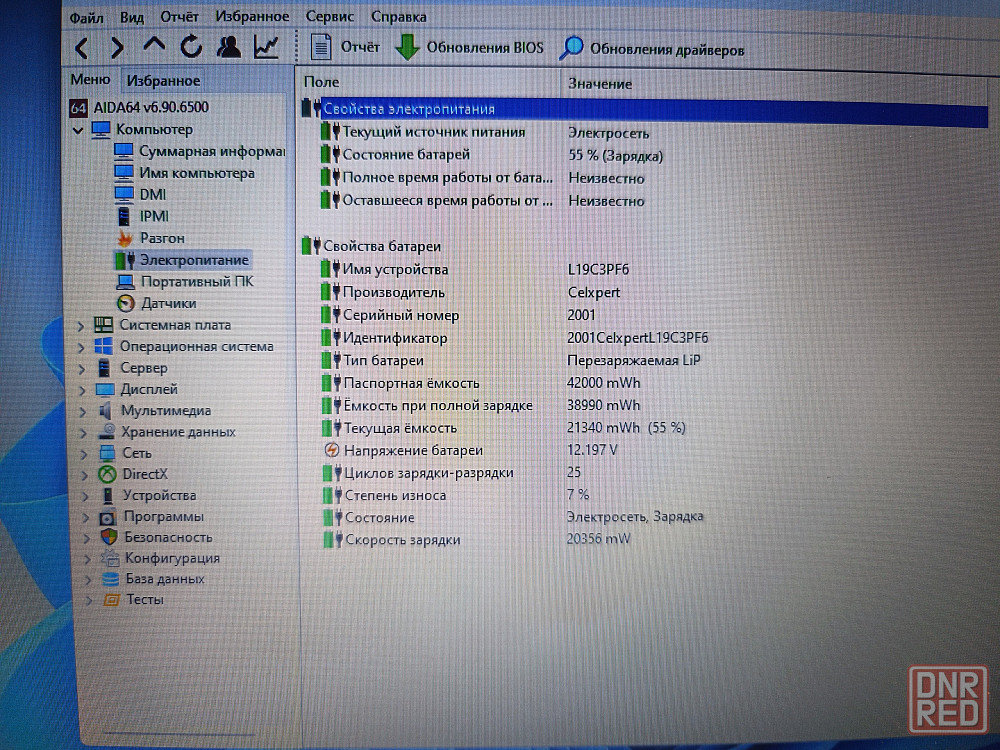Click the Хранение данных disk icon
The width and height of the screenshot is (1000, 750).
(x=107, y=432)
